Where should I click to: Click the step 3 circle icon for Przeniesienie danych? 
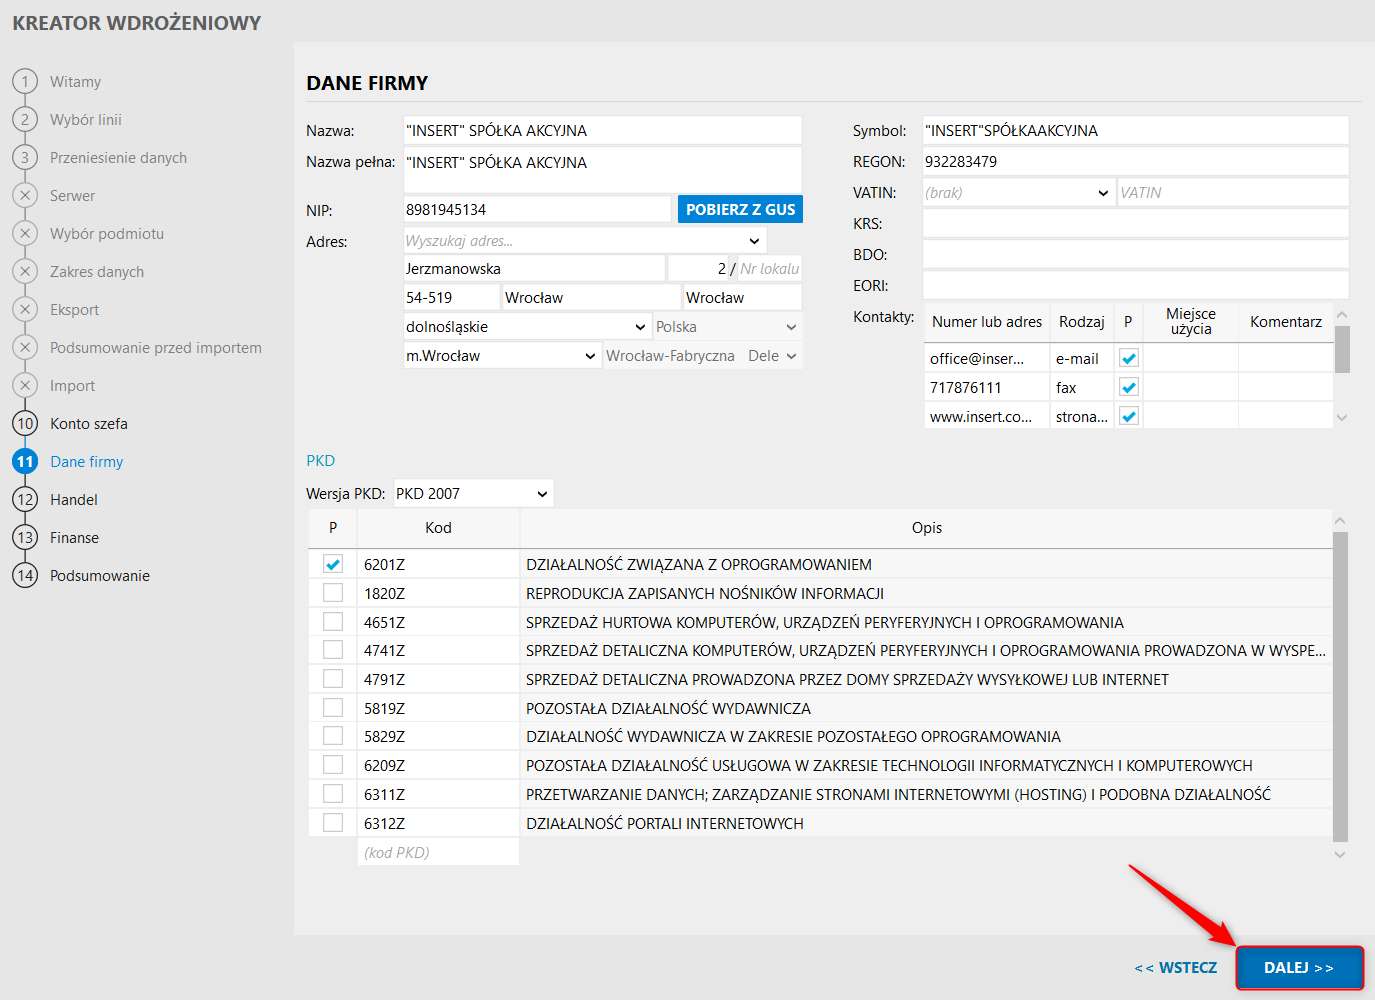pos(25,157)
